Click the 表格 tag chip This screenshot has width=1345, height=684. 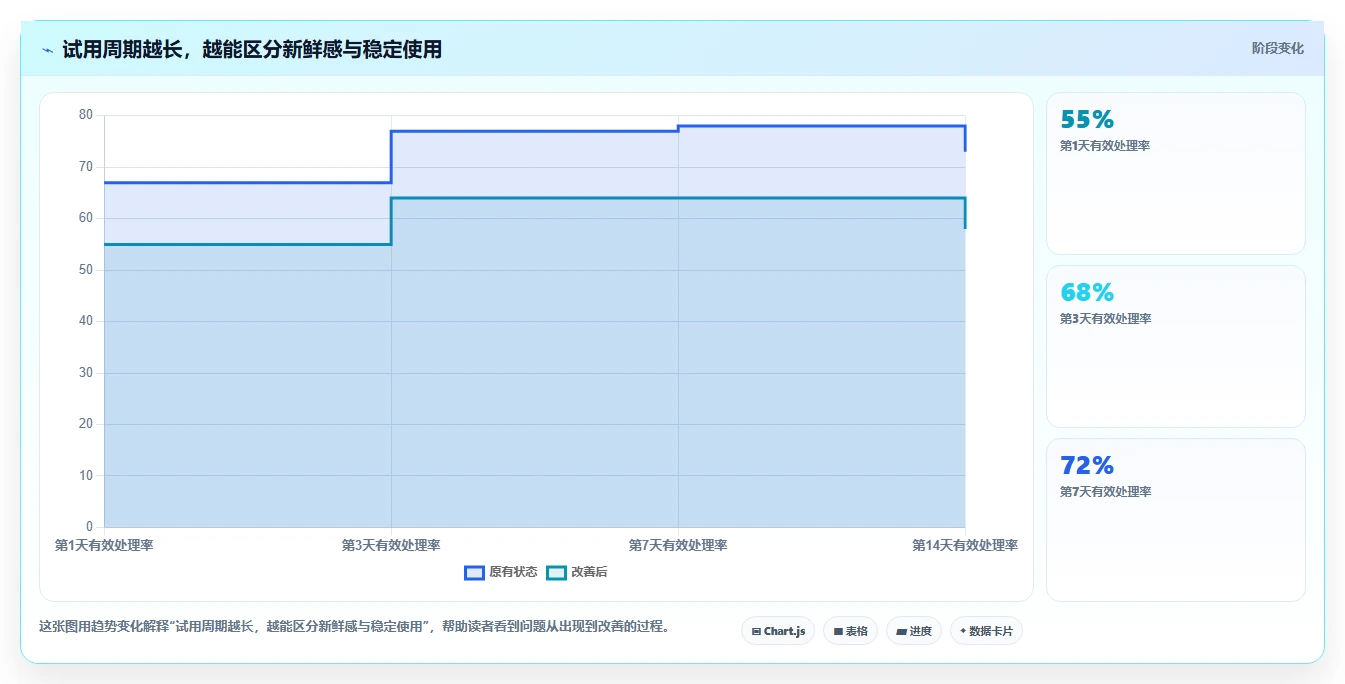pos(850,631)
